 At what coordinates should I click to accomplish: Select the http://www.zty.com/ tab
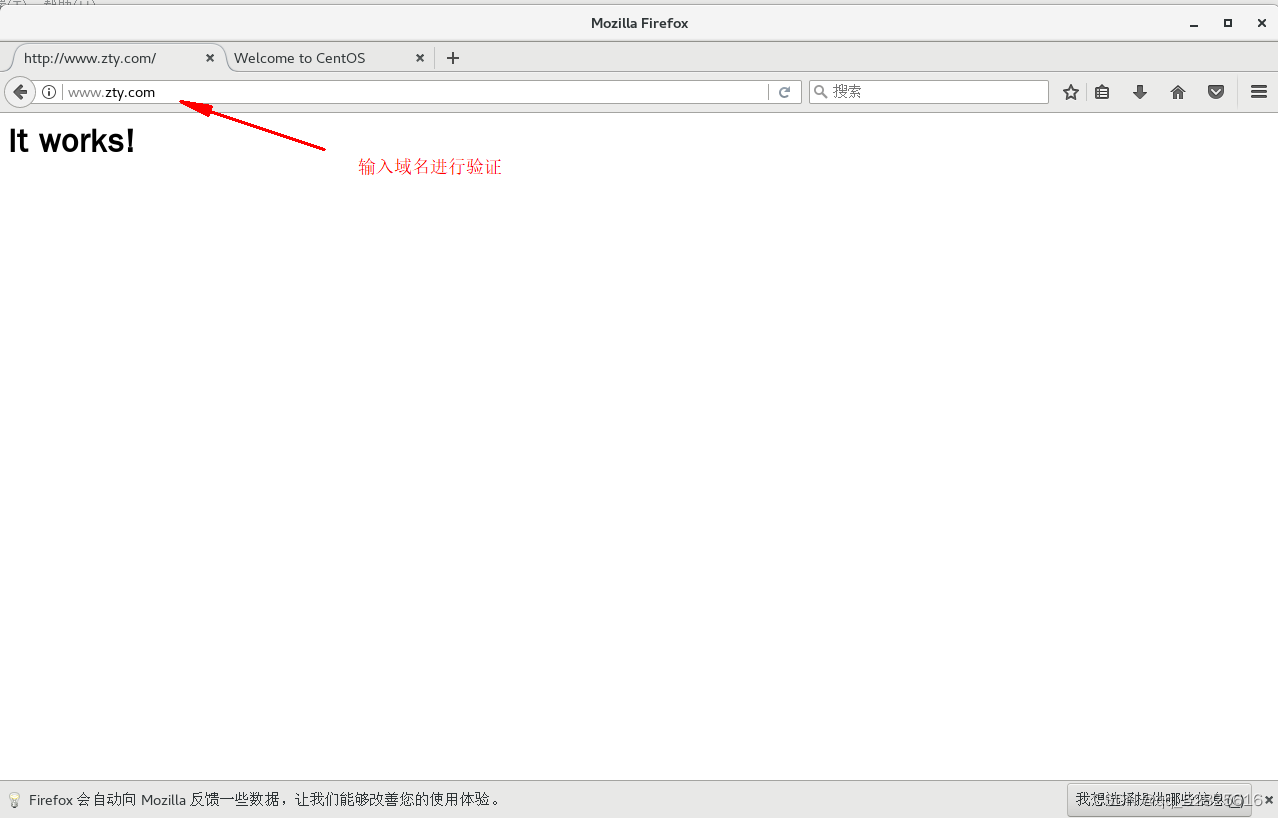point(117,58)
